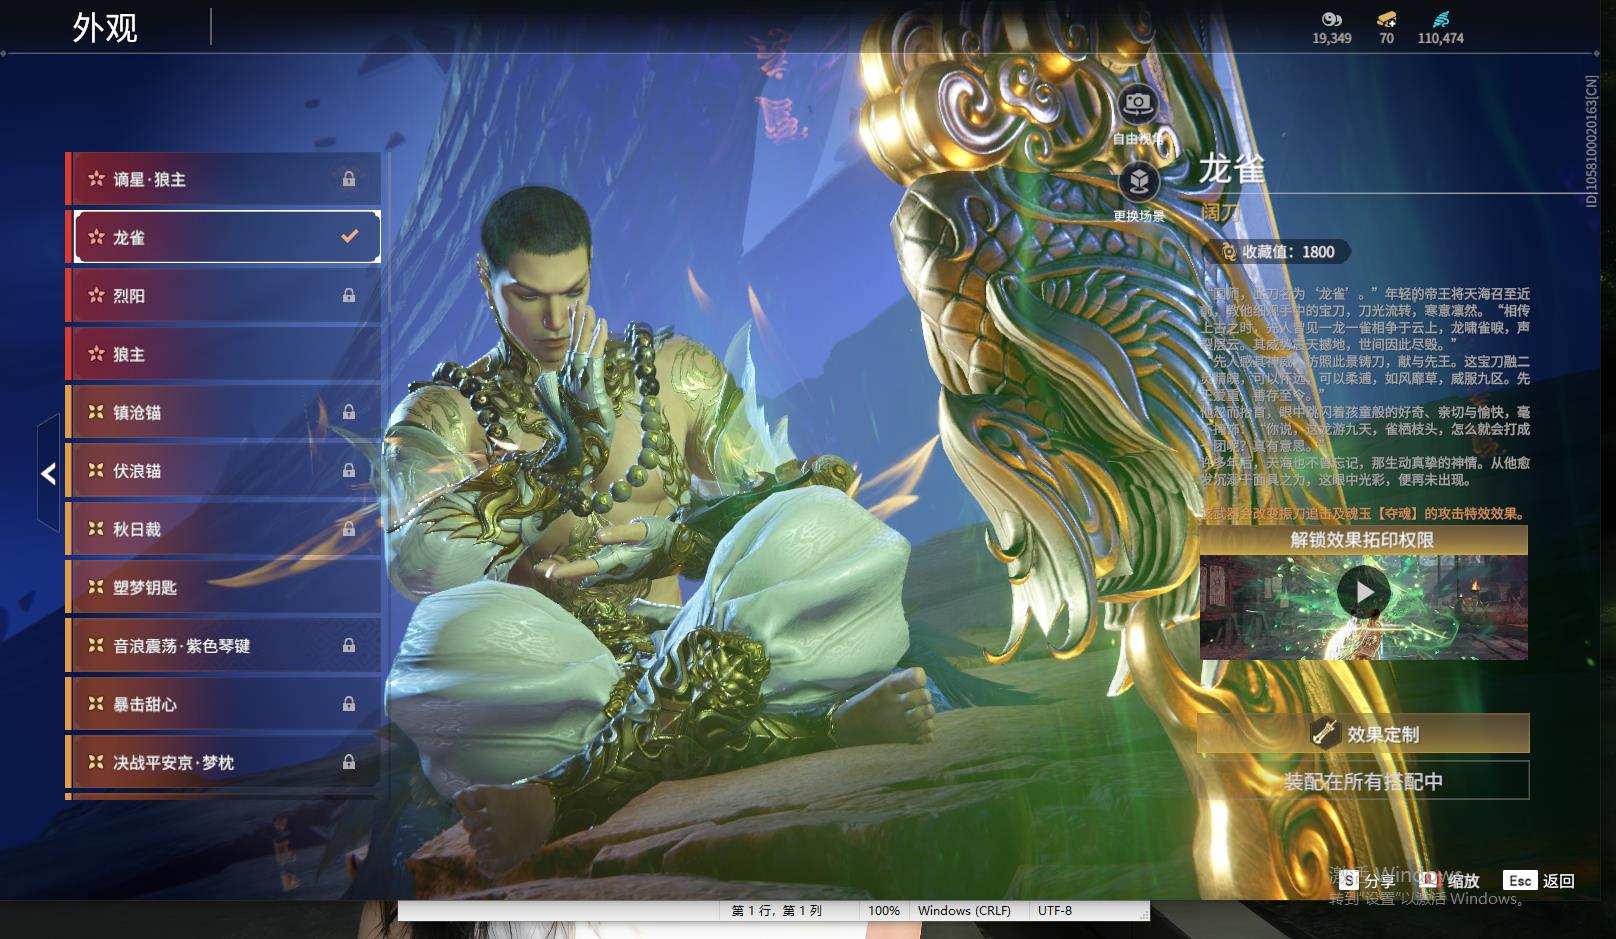
Task: Click the lock icon on 暴击甜心 row
Action: [x=349, y=704]
